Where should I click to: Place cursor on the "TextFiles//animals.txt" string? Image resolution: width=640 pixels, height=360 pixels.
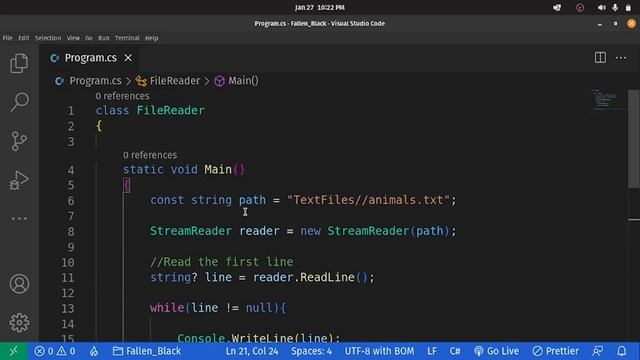point(368,200)
